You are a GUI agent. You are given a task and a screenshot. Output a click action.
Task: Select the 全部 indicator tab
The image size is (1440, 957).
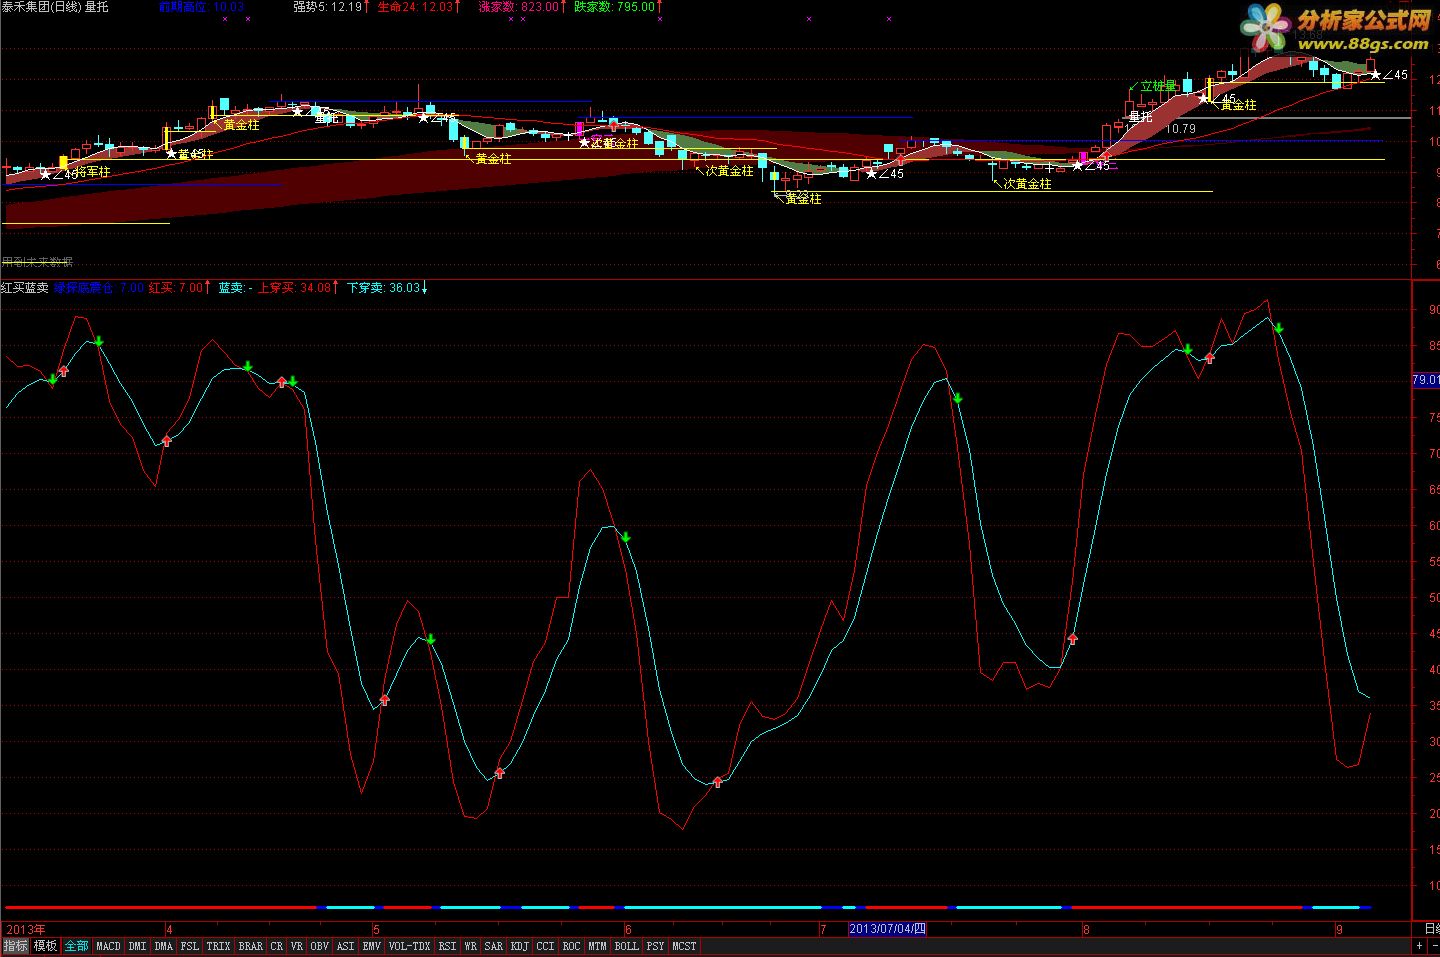click(x=76, y=946)
